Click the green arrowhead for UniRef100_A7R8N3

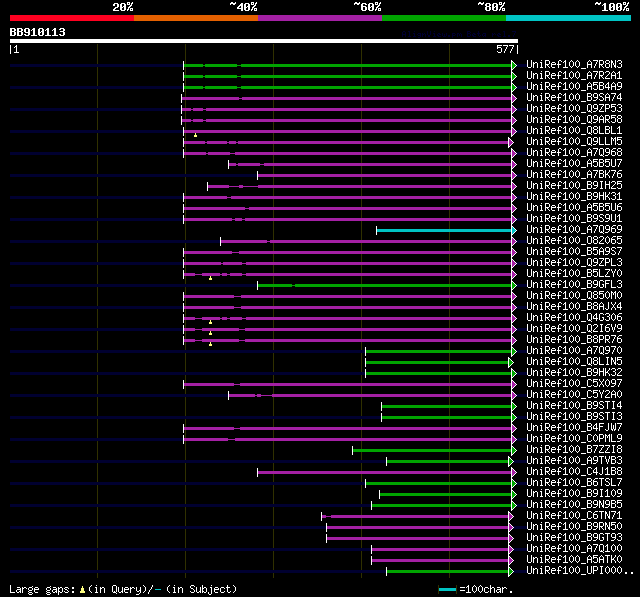514,65
